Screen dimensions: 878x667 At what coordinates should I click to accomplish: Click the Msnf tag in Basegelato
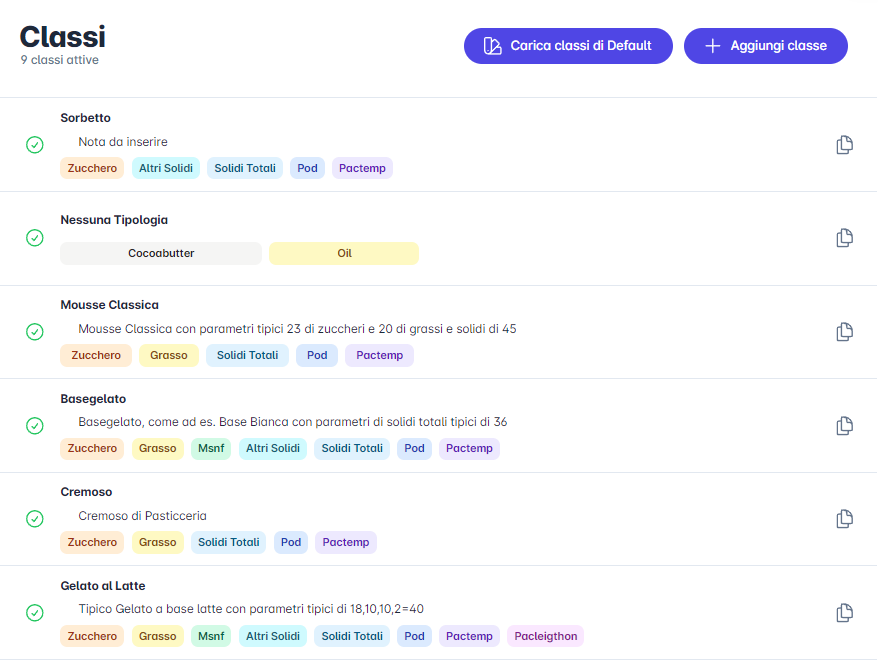pyautogui.click(x=211, y=449)
